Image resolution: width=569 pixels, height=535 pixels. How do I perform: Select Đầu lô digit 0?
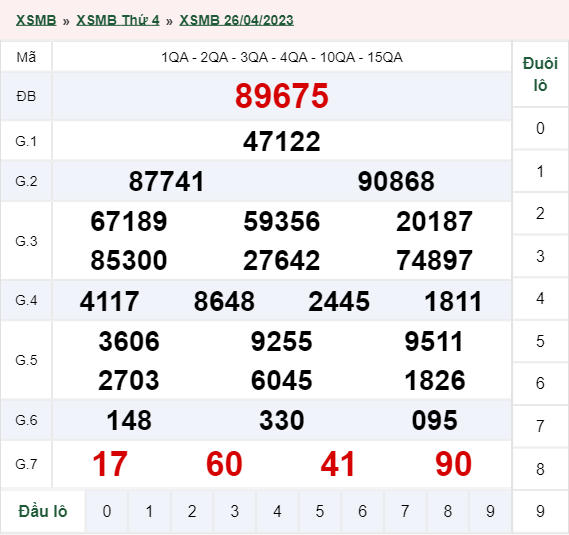[107, 511]
